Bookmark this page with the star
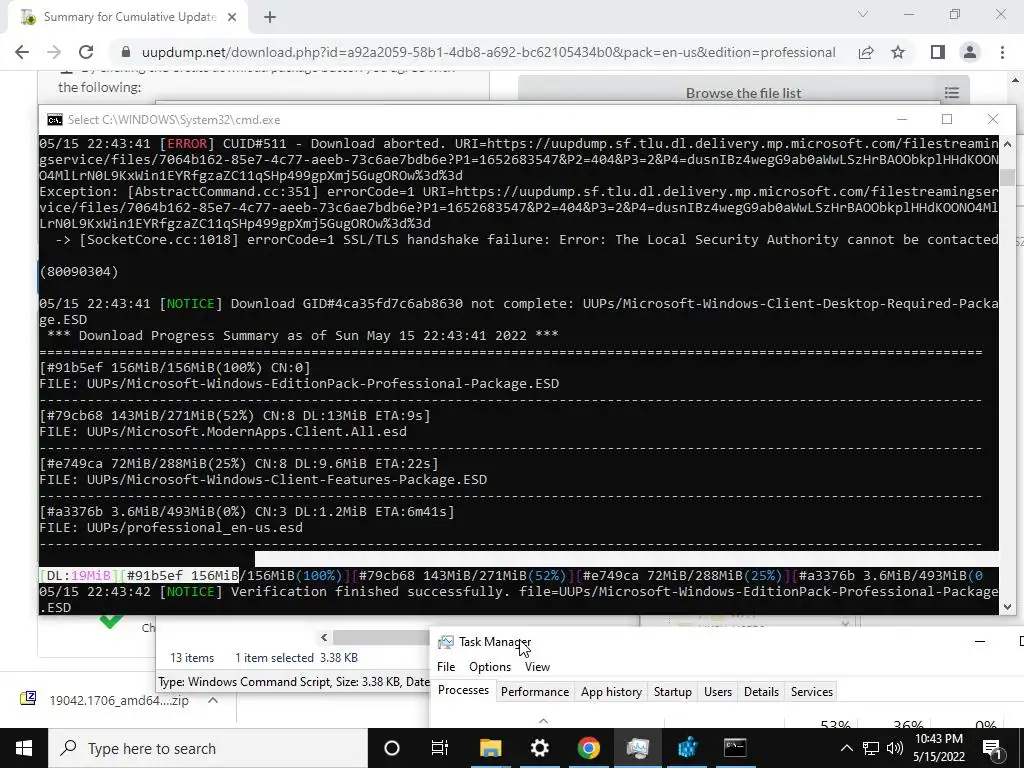Image resolution: width=1024 pixels, height=768 pixels. 898,52
